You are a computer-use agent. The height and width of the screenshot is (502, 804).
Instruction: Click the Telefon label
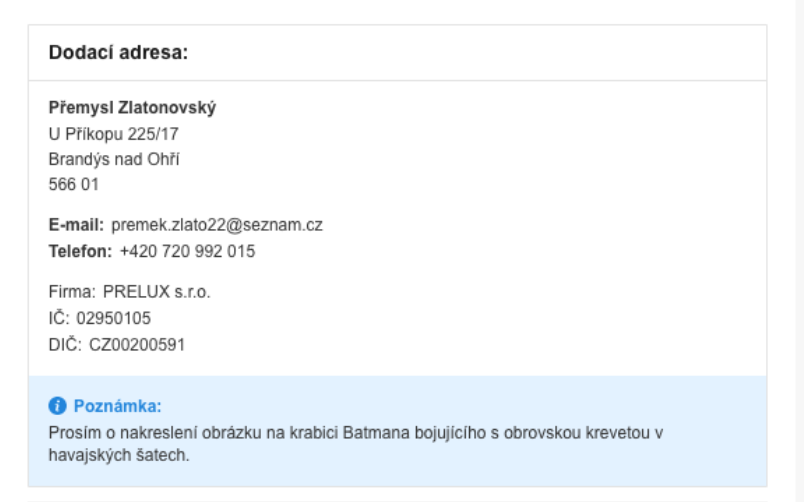tap(80, 251)
